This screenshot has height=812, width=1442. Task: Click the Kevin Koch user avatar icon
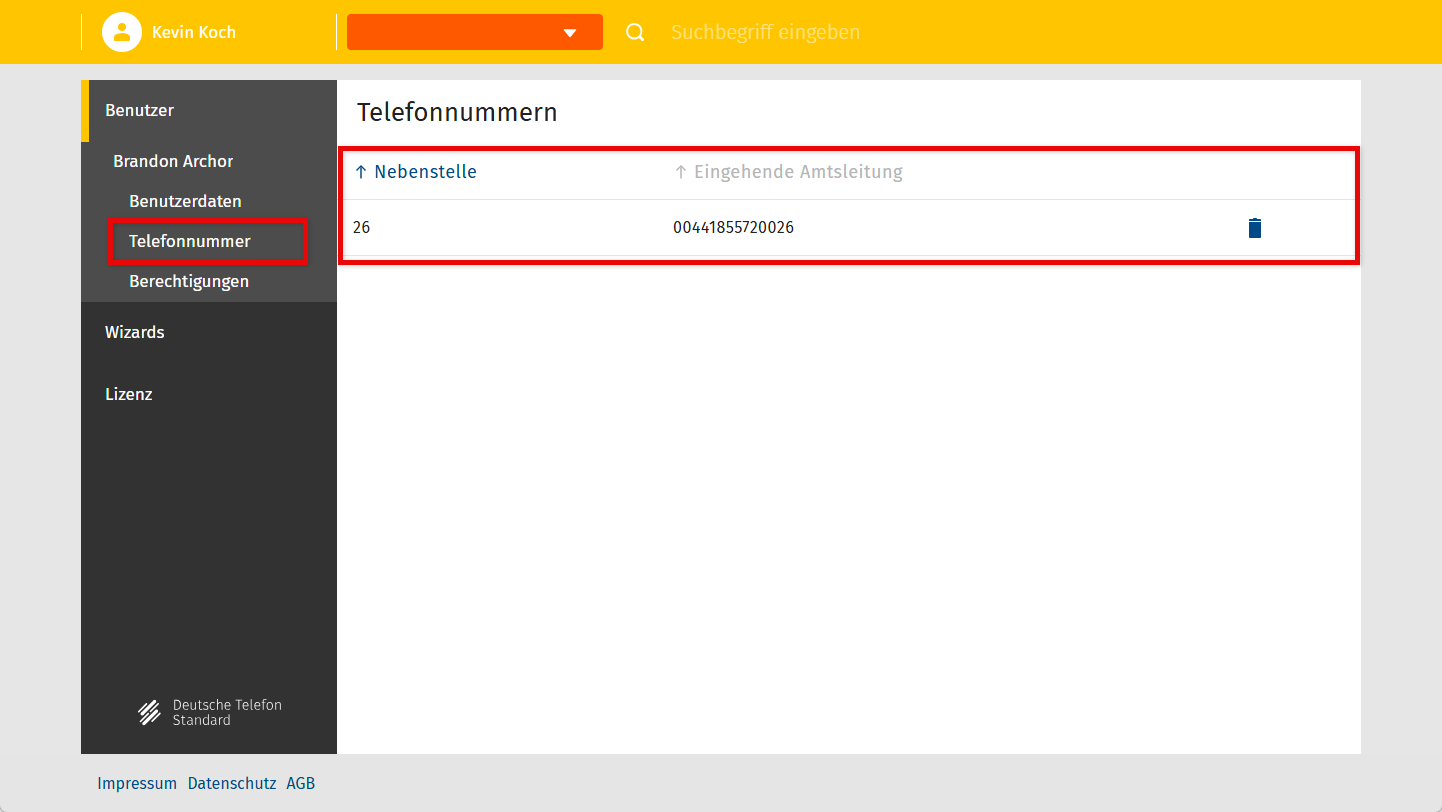121,32
